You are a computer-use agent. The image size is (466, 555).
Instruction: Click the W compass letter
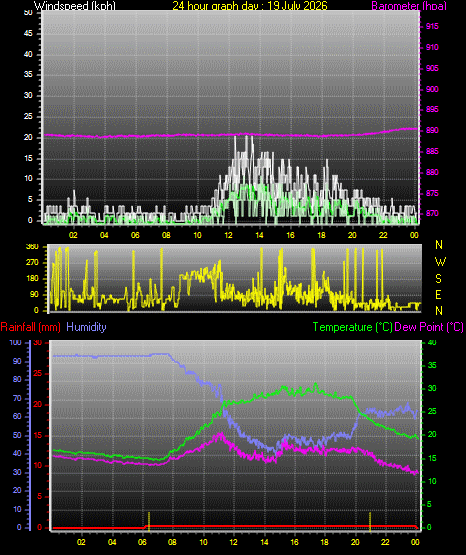[x=440, y=262]
